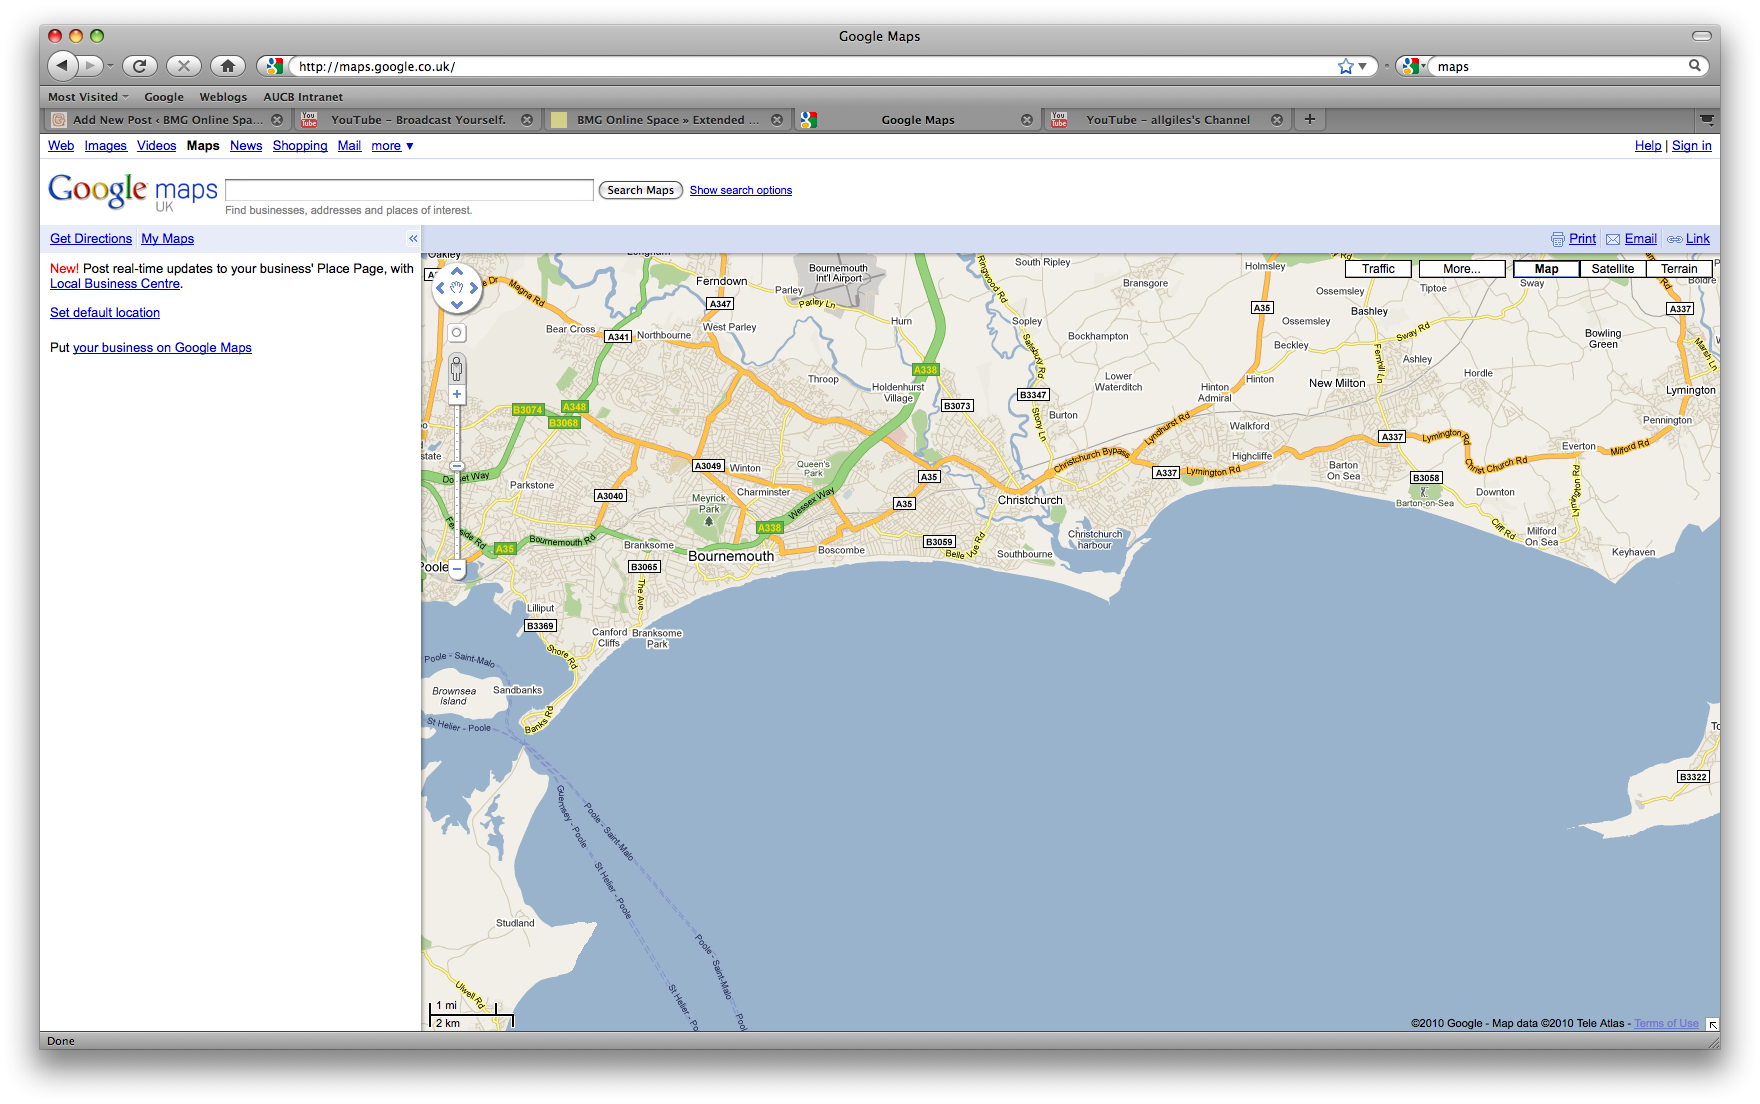Open the Terms of Use link
The image size is (1760, 1104).
[1666, 1023]
